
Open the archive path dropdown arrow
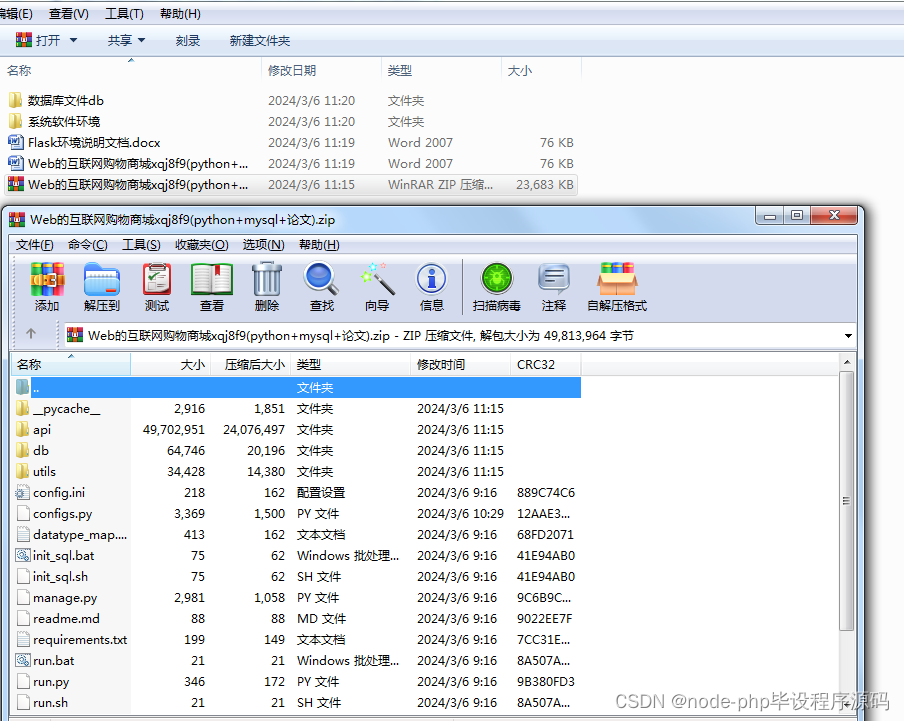point(847,335)
